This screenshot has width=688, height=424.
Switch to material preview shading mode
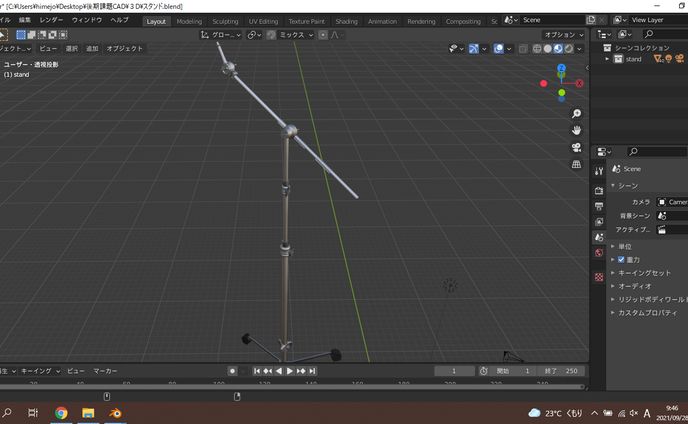[558, 49]
